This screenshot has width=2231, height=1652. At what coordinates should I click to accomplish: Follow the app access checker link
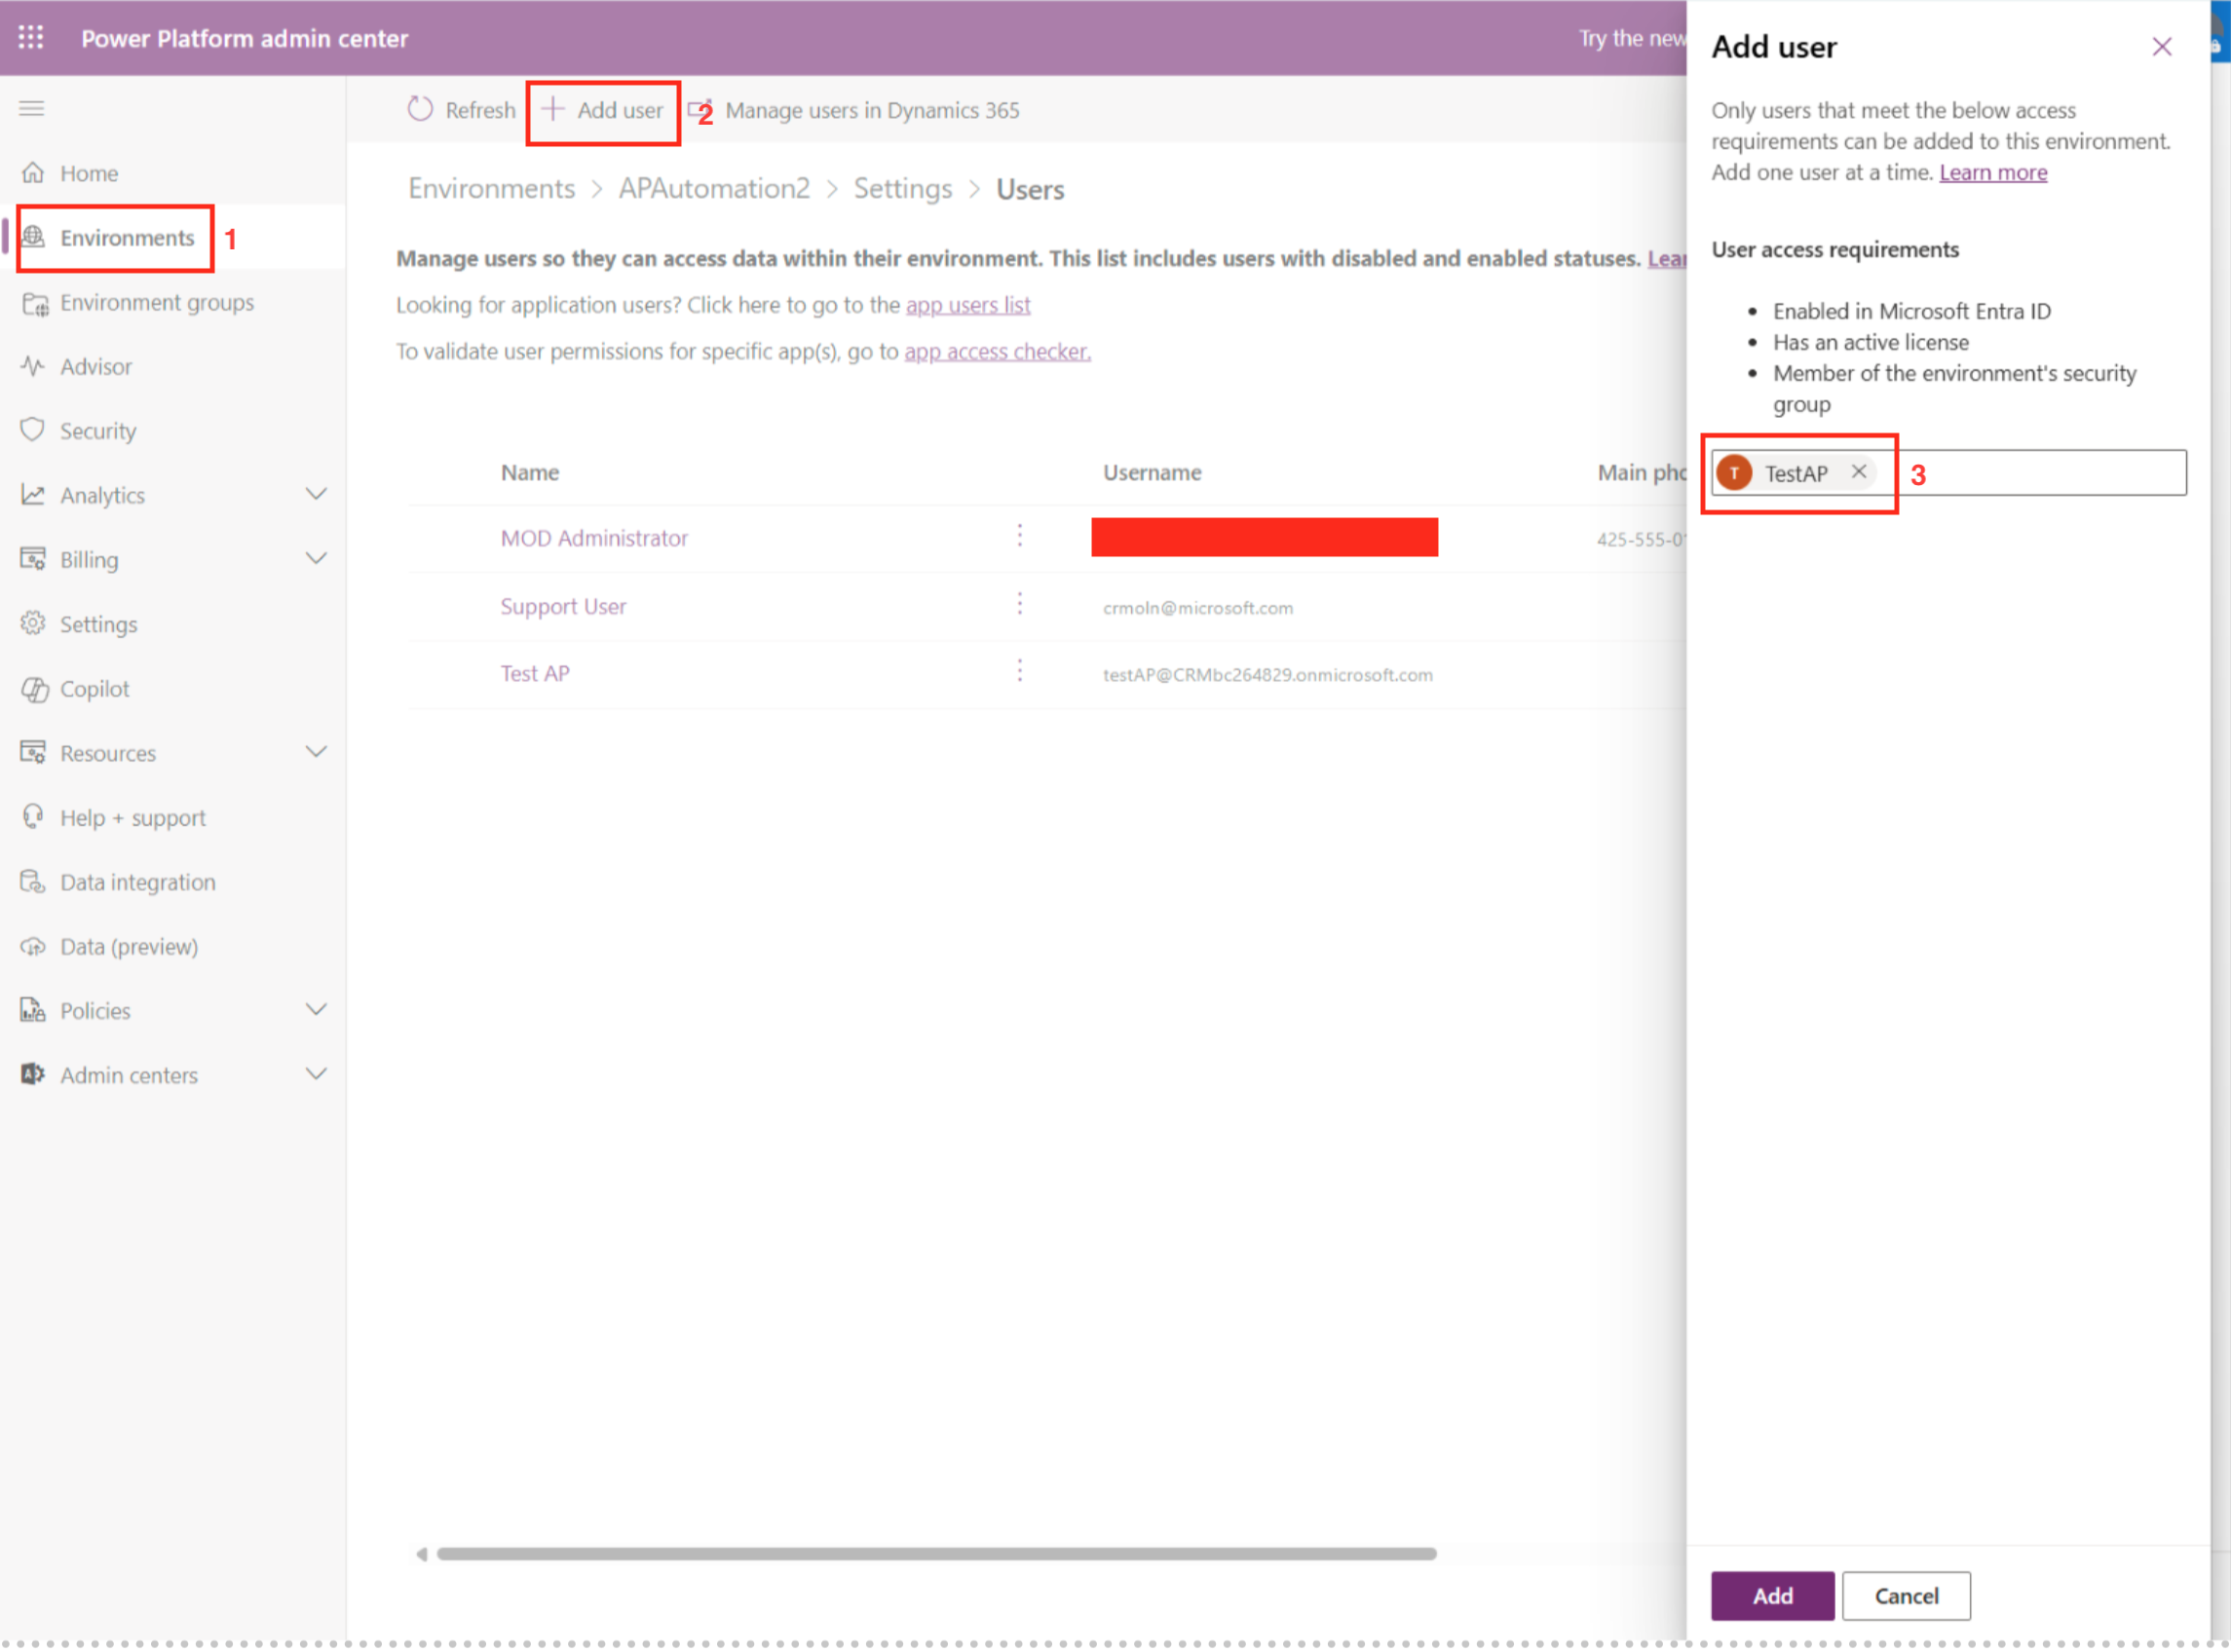point(996,351)
